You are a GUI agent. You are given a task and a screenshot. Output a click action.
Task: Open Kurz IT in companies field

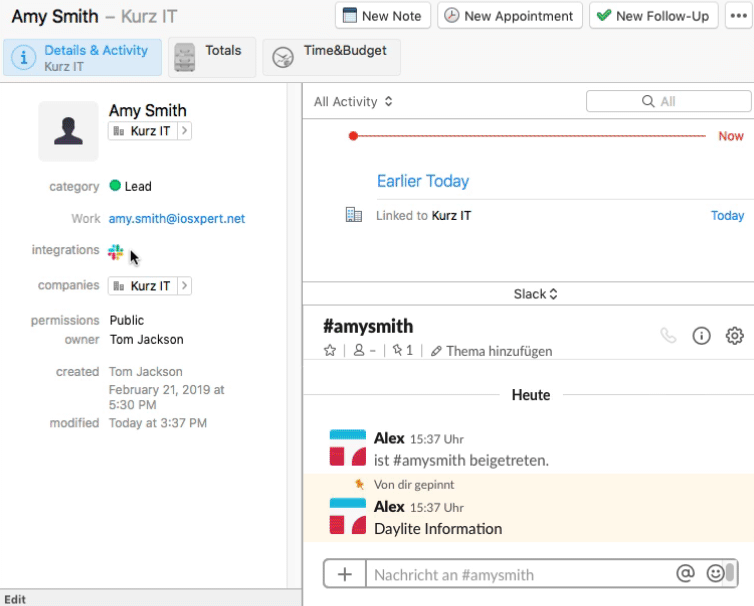tap(143, 286)
